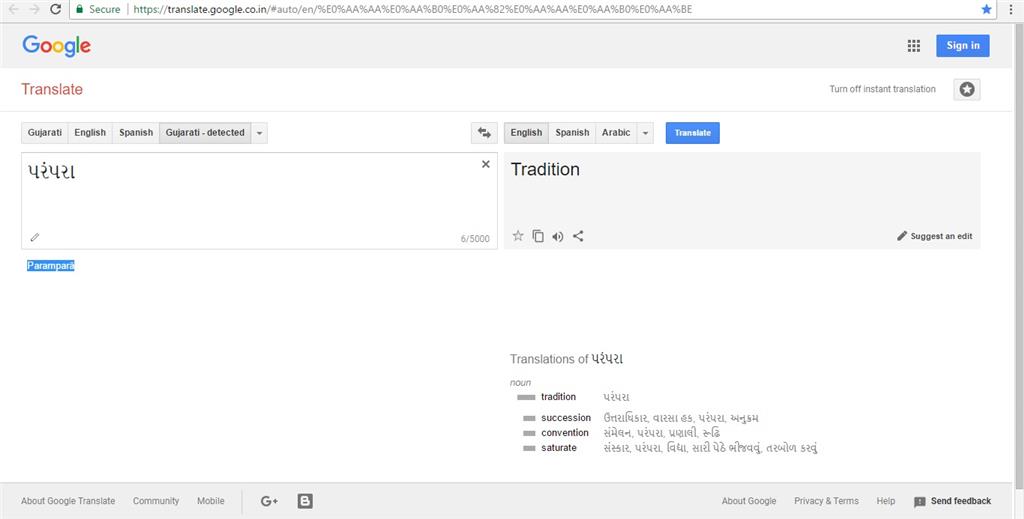Click the saturate translation entry

point(558,448)
